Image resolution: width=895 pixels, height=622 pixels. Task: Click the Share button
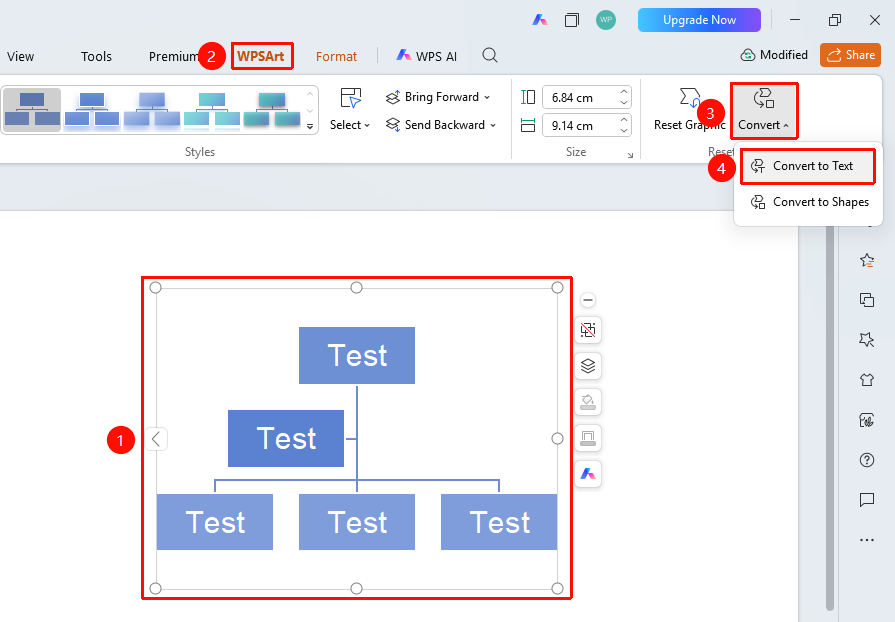pos(850,55)
